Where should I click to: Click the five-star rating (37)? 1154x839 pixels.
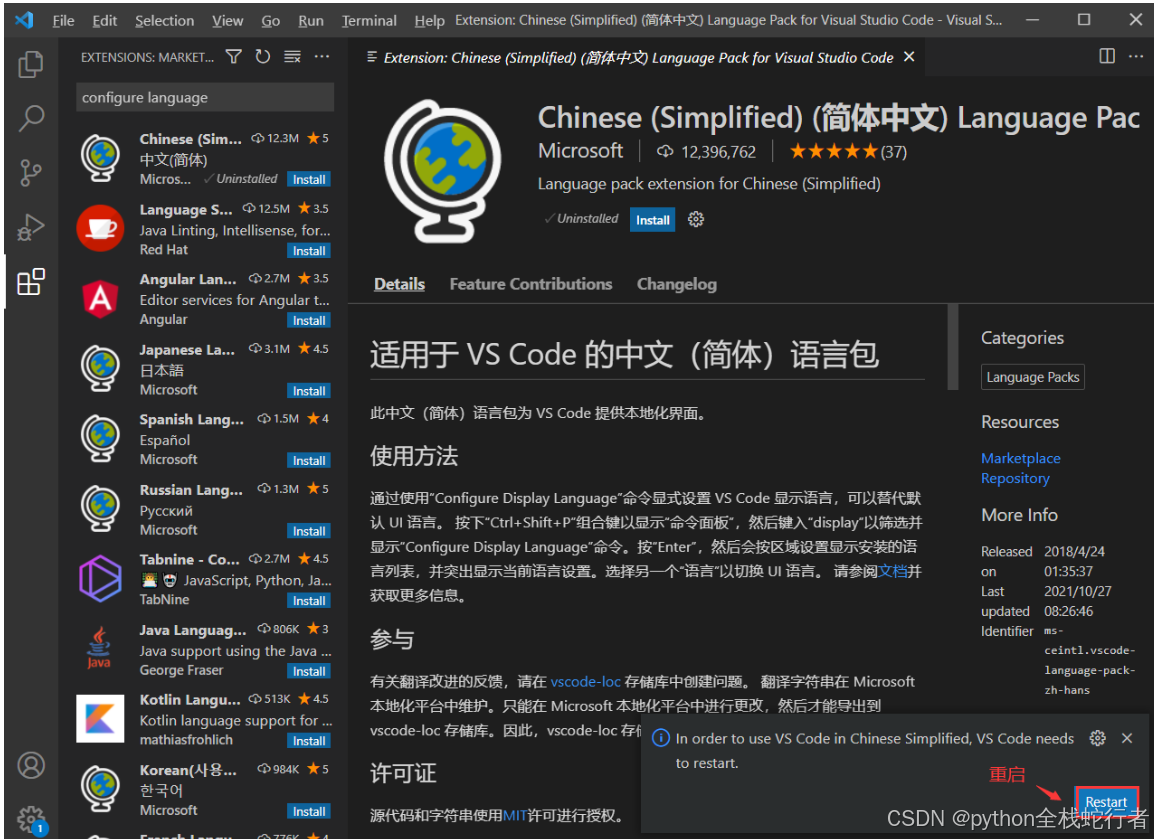point(848,152)
